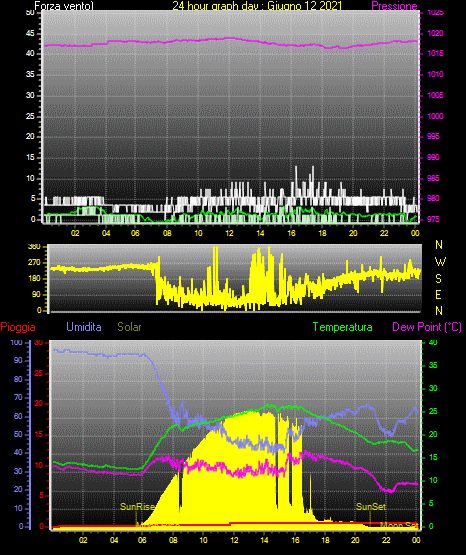This screenshot has width=466, height=555.
Task: Click the 18 hour tick under the bottom chart
Action: (325, 540)
